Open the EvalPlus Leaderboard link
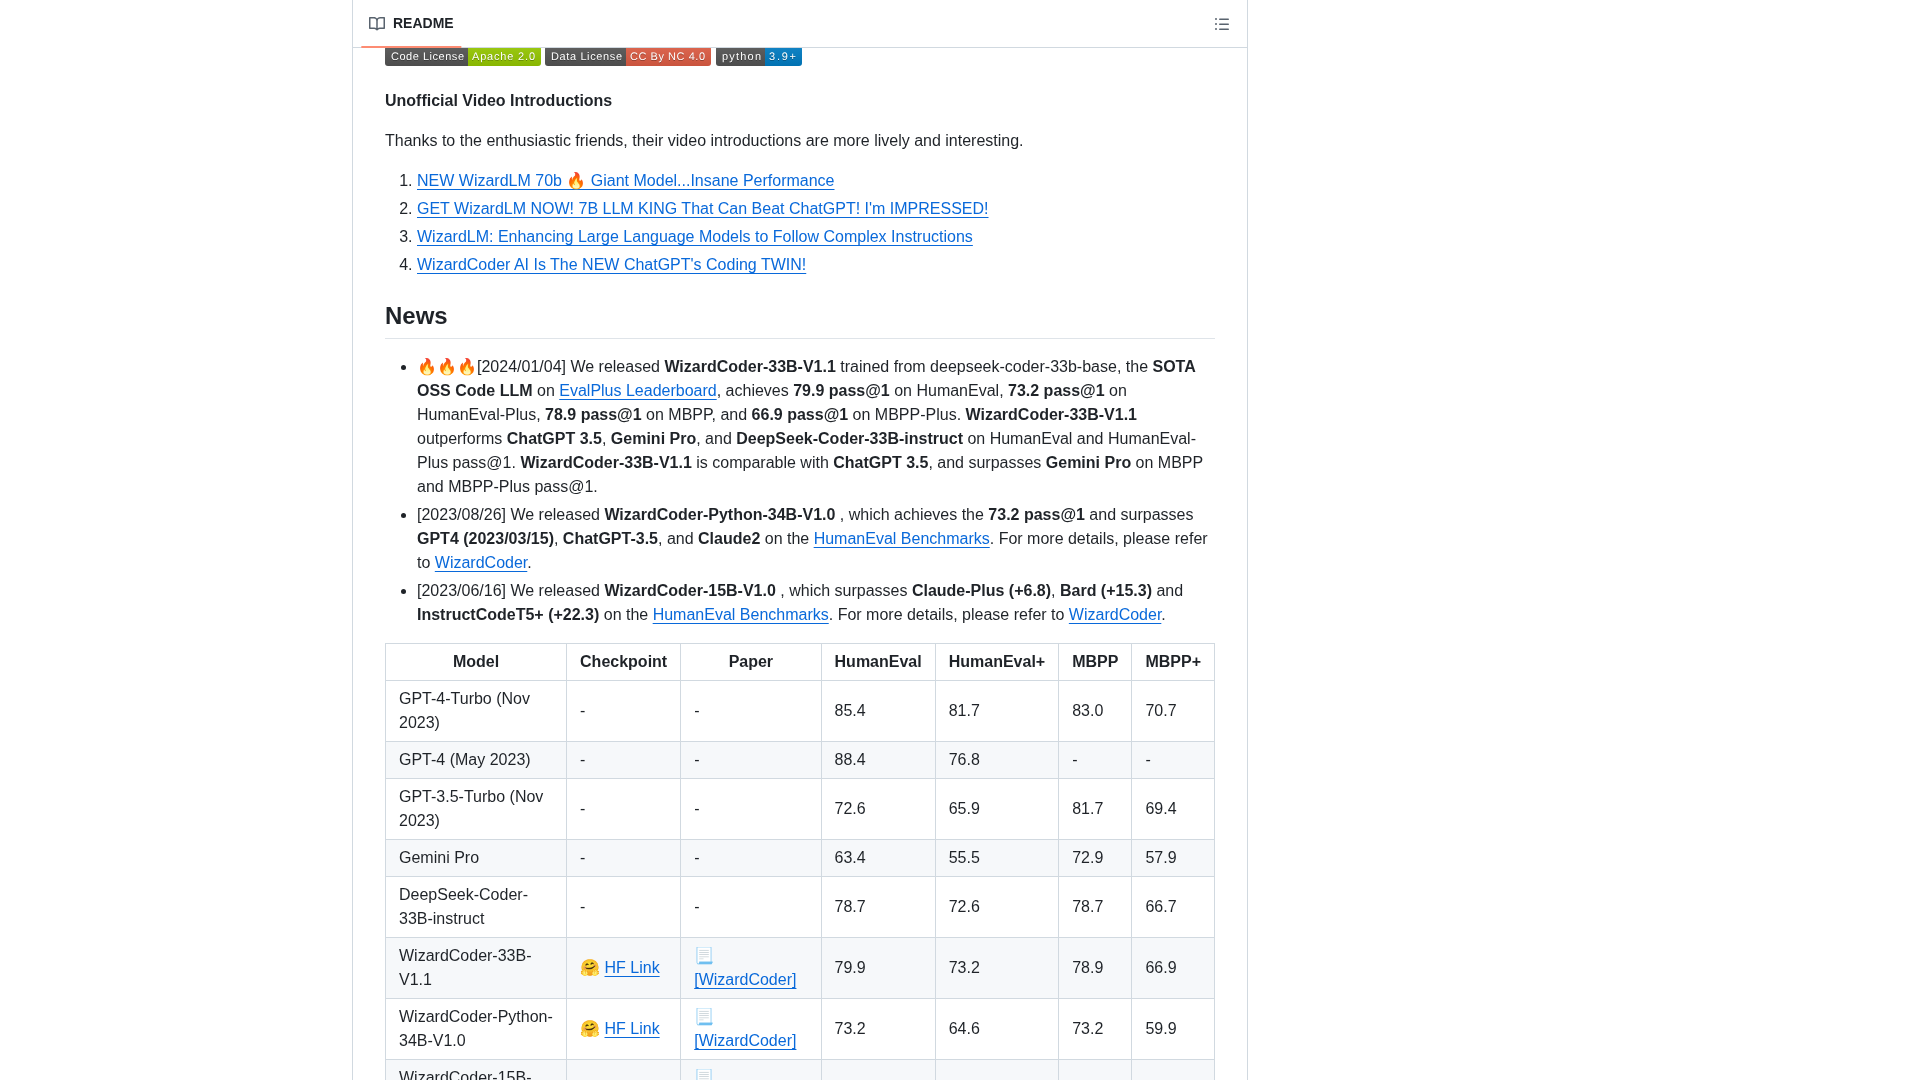 [637, 391]
